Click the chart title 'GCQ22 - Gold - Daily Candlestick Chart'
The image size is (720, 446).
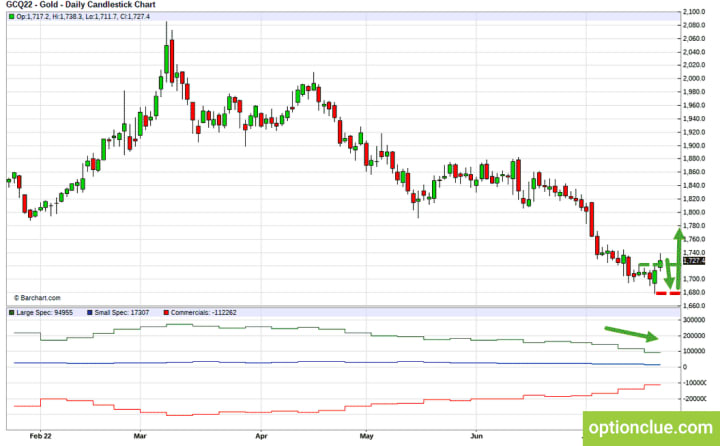click(x=80, y=5)
